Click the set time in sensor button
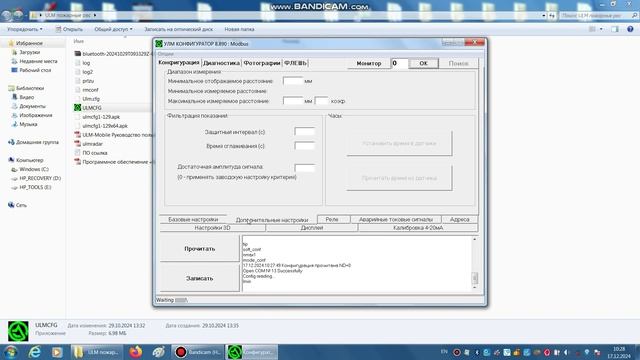 (399, 144)
